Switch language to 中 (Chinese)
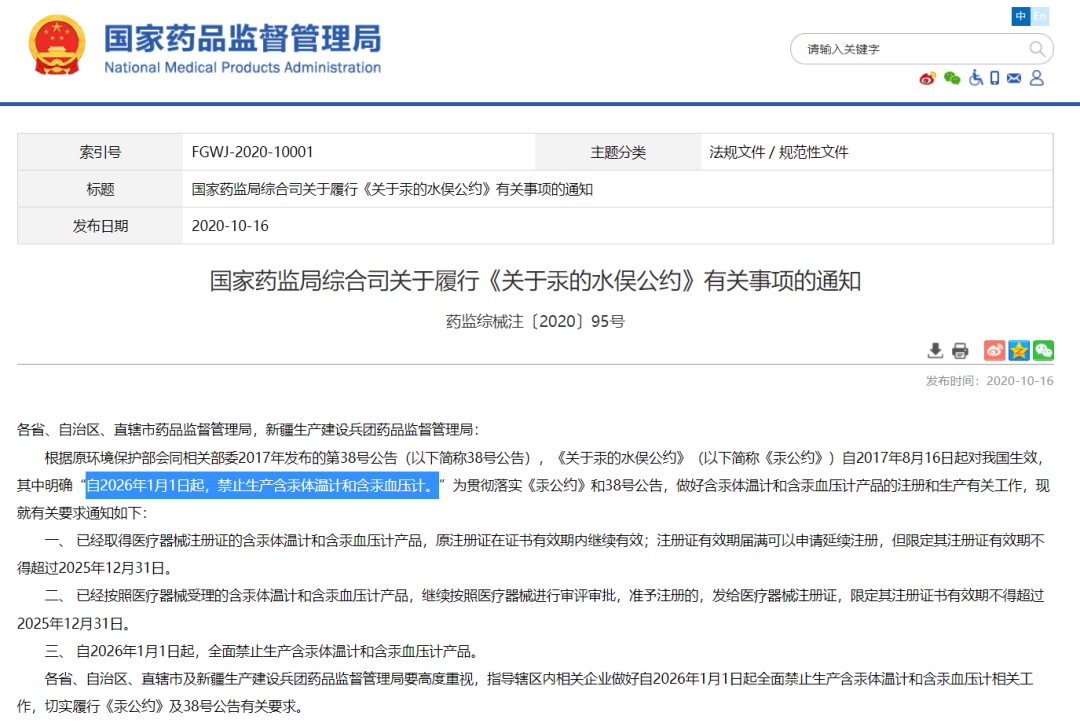The height and width of the screenshot is (723, 1080). (1021, 16)
